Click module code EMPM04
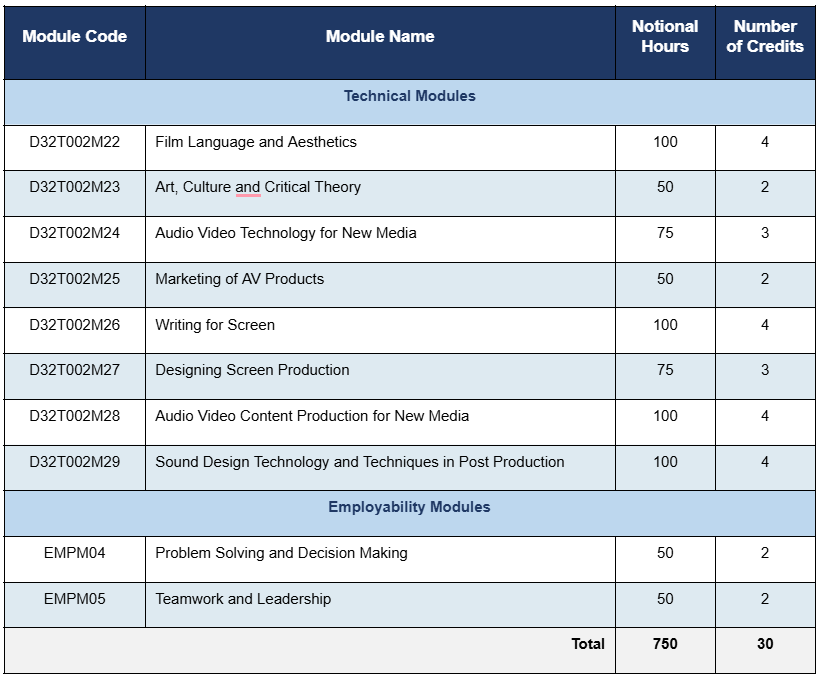The image size is (818, 674). pos(75,553)
